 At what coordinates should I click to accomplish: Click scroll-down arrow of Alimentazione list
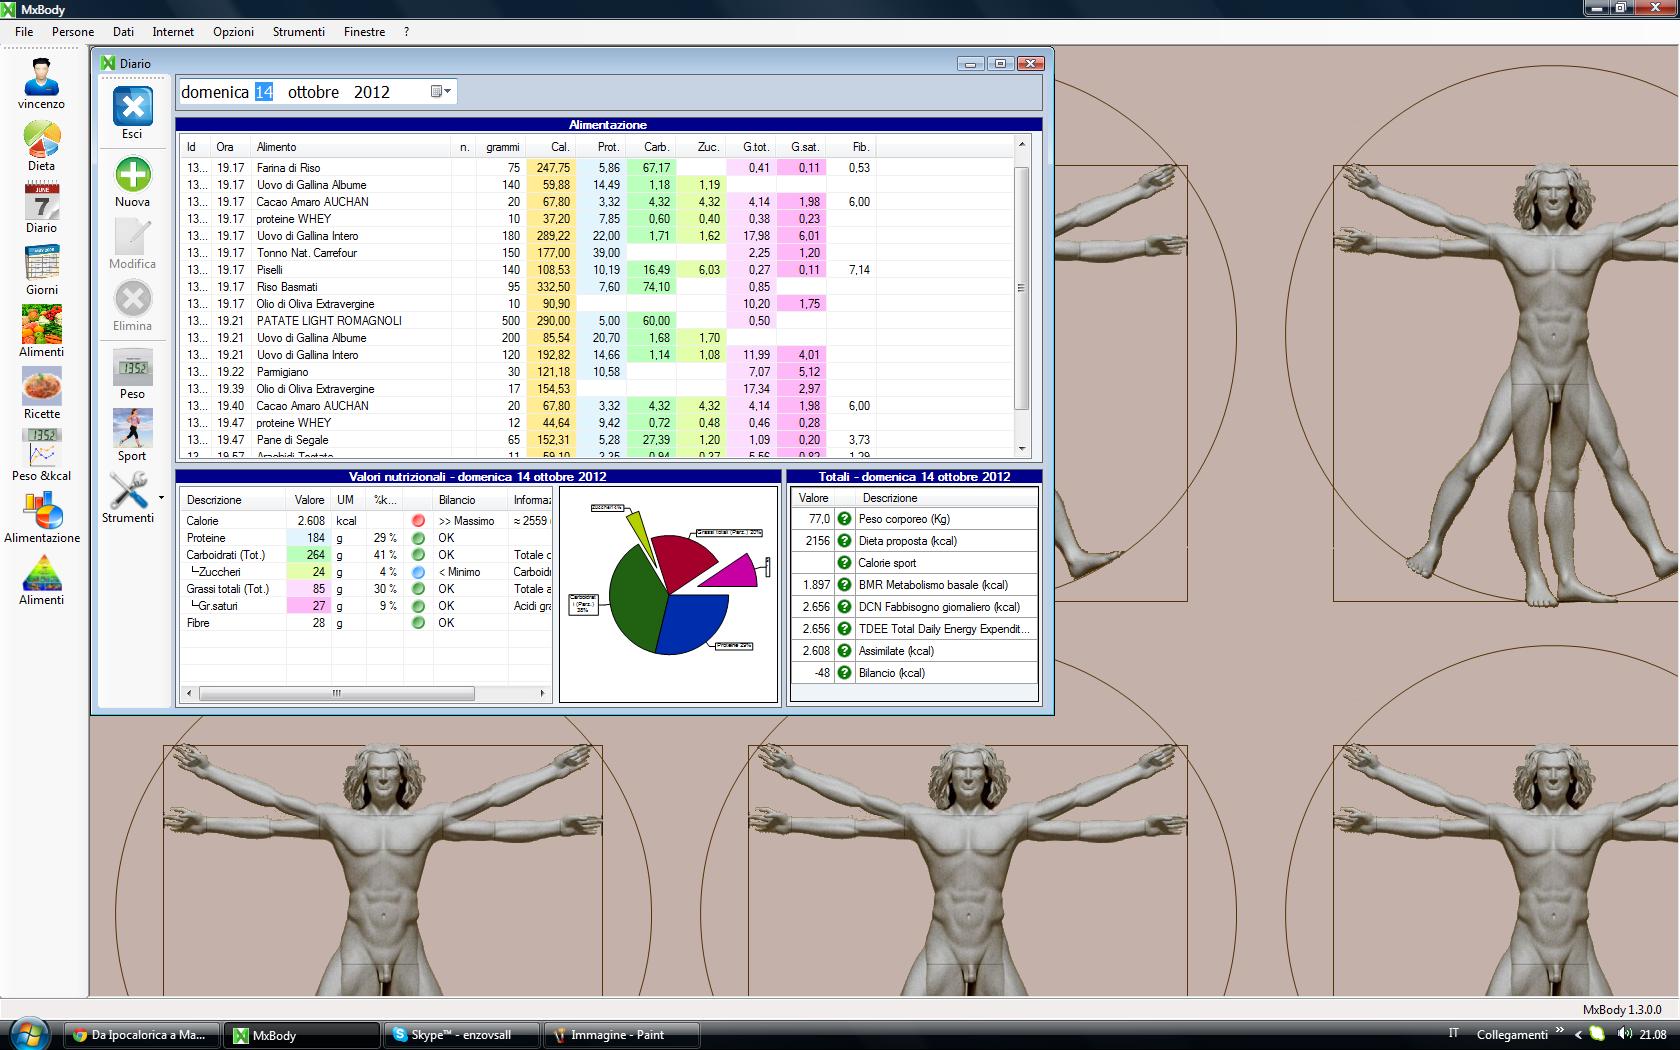click(1021, 449)
